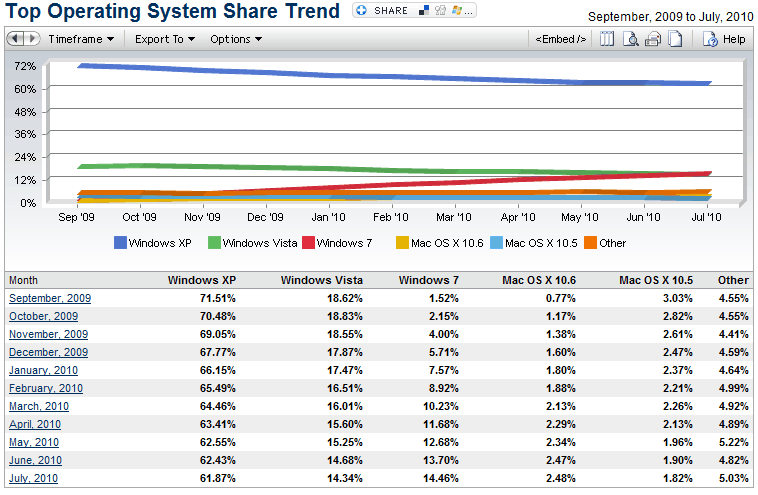
Task: Click the columns view icon next to Embed
Action: click(x=606, y=40)
